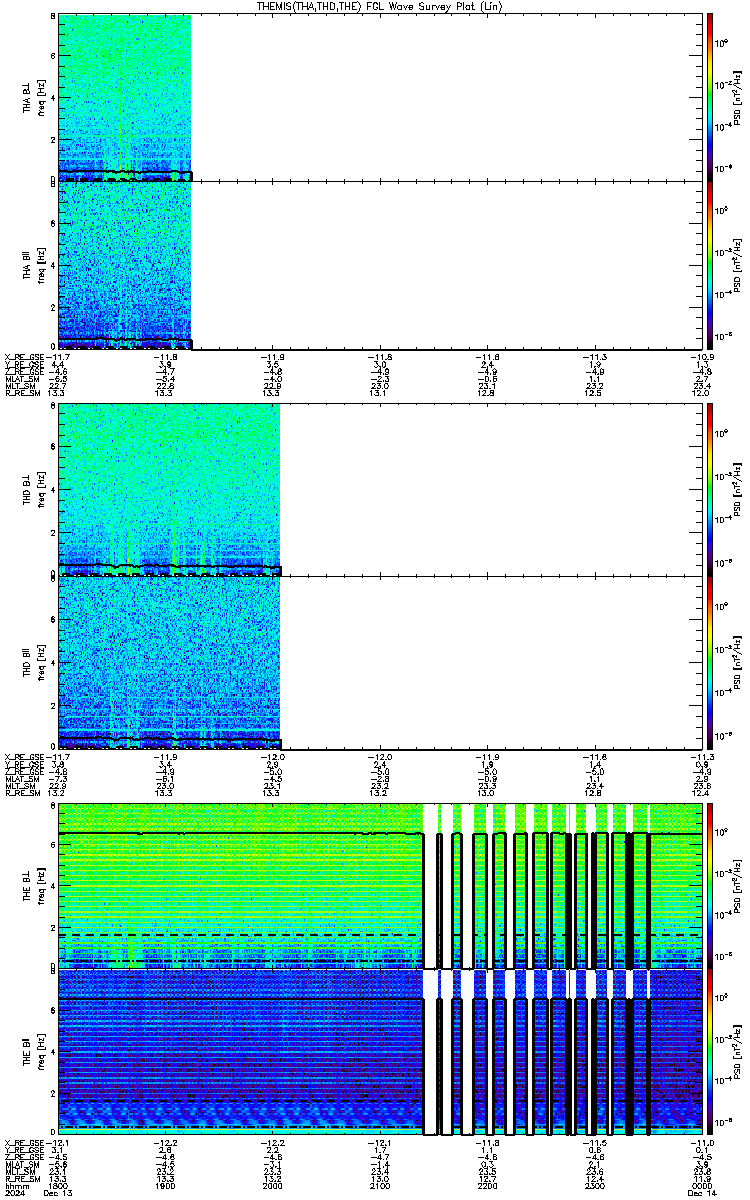Click the PSD [nT²/Hz] label beside THA B-perpendicular
This screenshot has width=750, height=1200.
[735, 97]
